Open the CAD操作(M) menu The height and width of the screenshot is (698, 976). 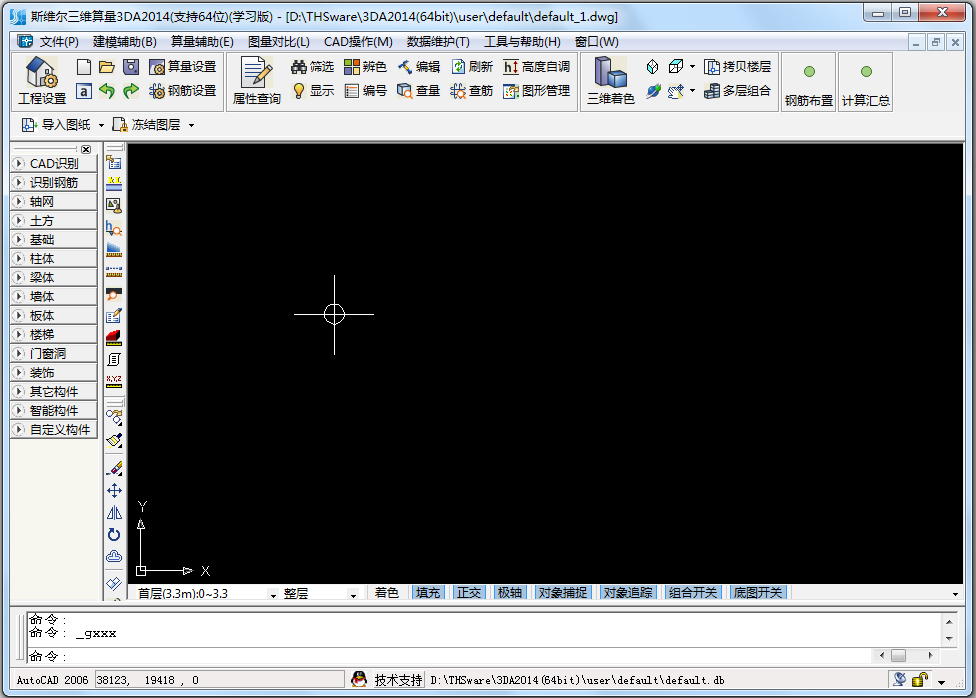(x=359, y=41)
